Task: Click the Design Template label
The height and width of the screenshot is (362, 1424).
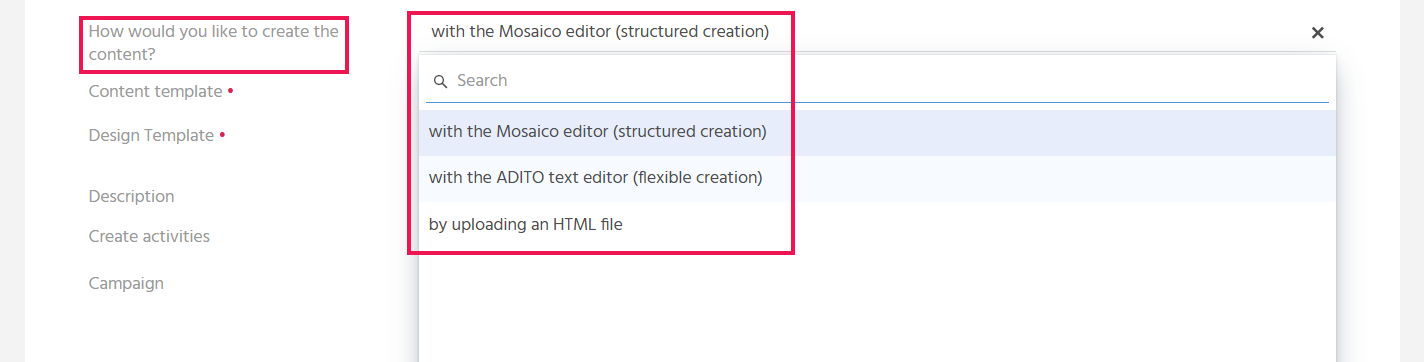Action: click(151, 135)
